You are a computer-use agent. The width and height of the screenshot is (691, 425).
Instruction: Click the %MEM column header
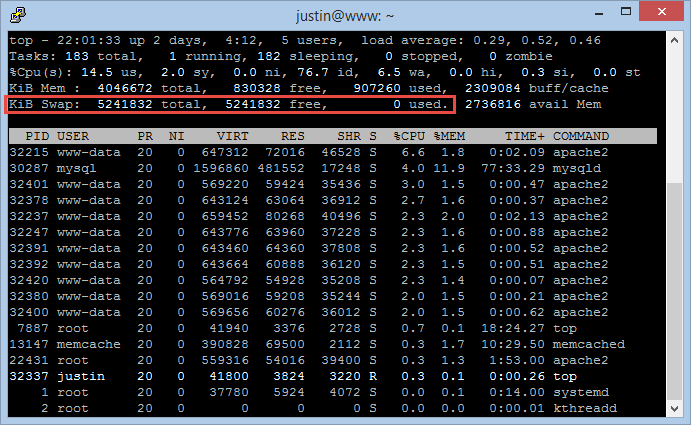coord(449,136)
